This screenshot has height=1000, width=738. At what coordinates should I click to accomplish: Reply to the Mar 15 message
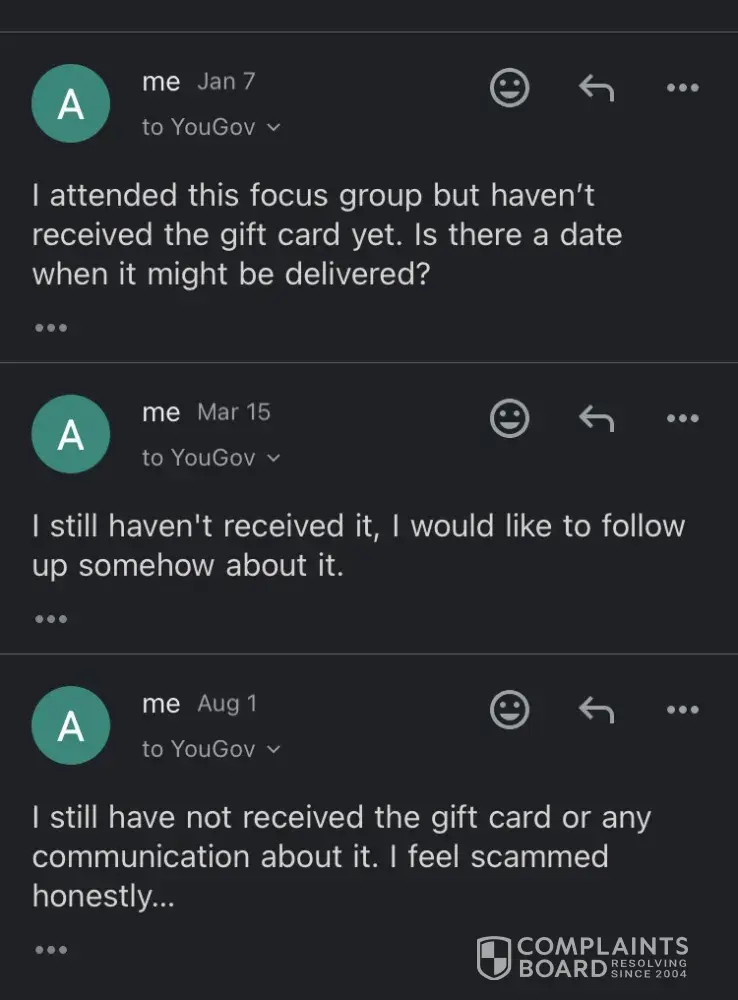coord(596,418)
